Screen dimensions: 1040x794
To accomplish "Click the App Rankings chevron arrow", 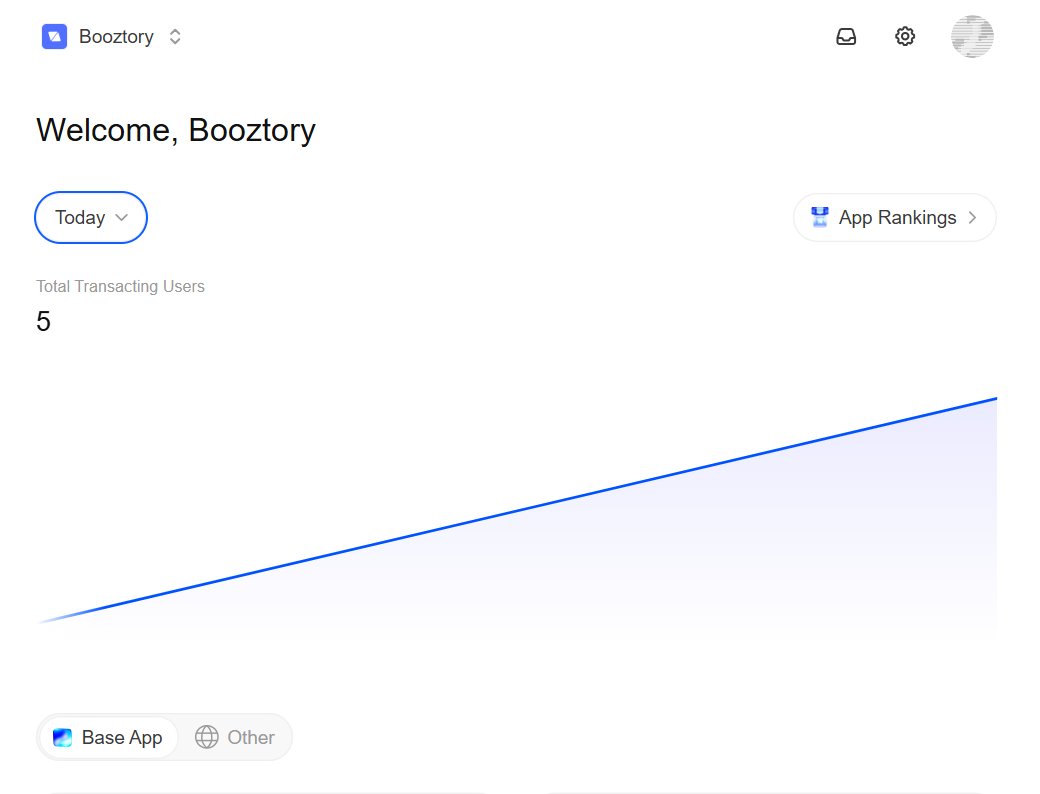I will tap(972, 218).
